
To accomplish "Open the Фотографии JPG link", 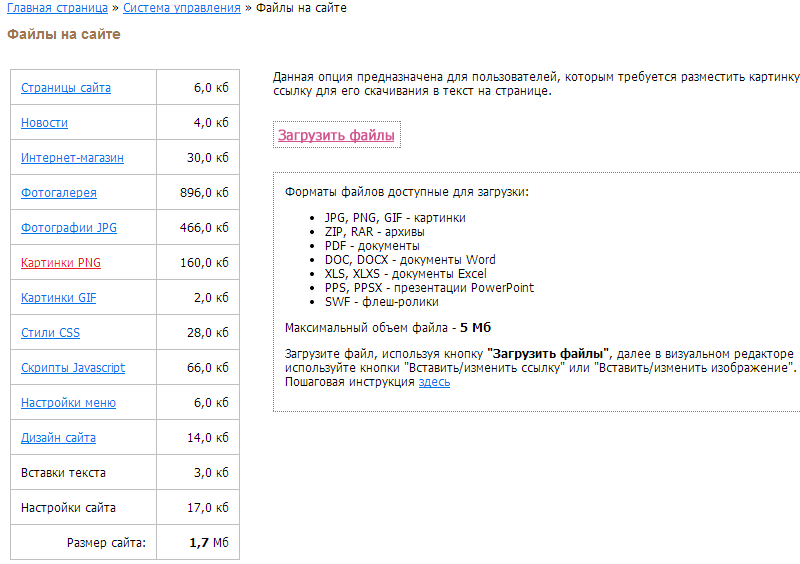I will pyautogui.click(x=69, y=228).
